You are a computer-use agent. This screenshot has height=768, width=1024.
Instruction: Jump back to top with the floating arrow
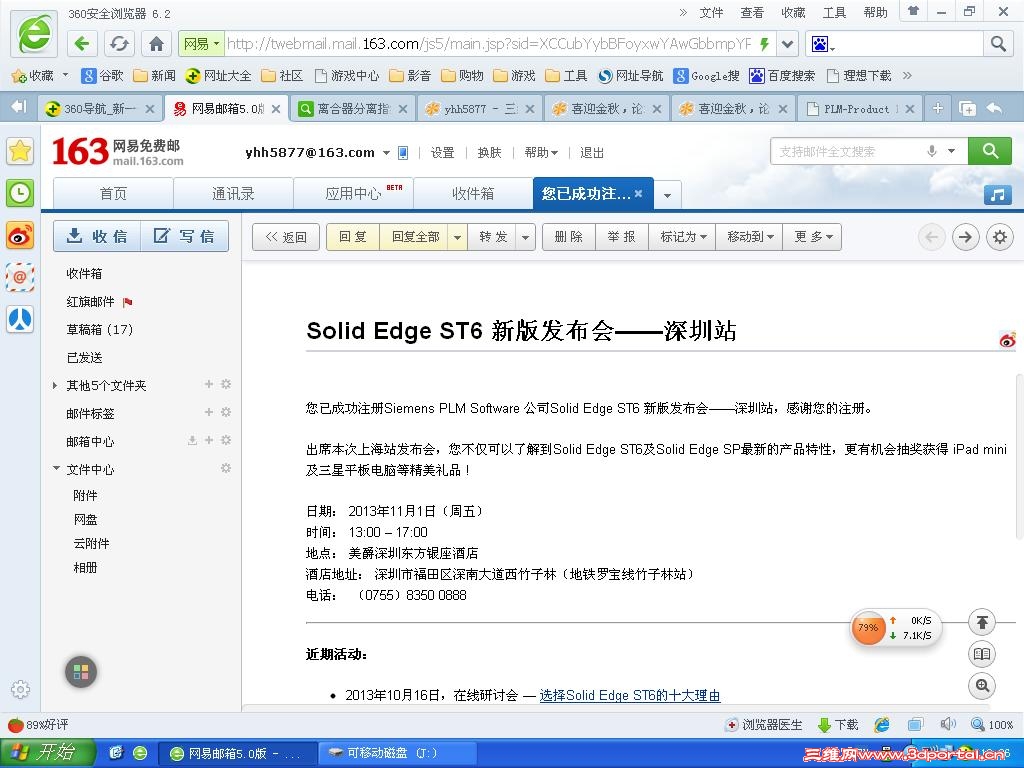click(x=982, y=622)
